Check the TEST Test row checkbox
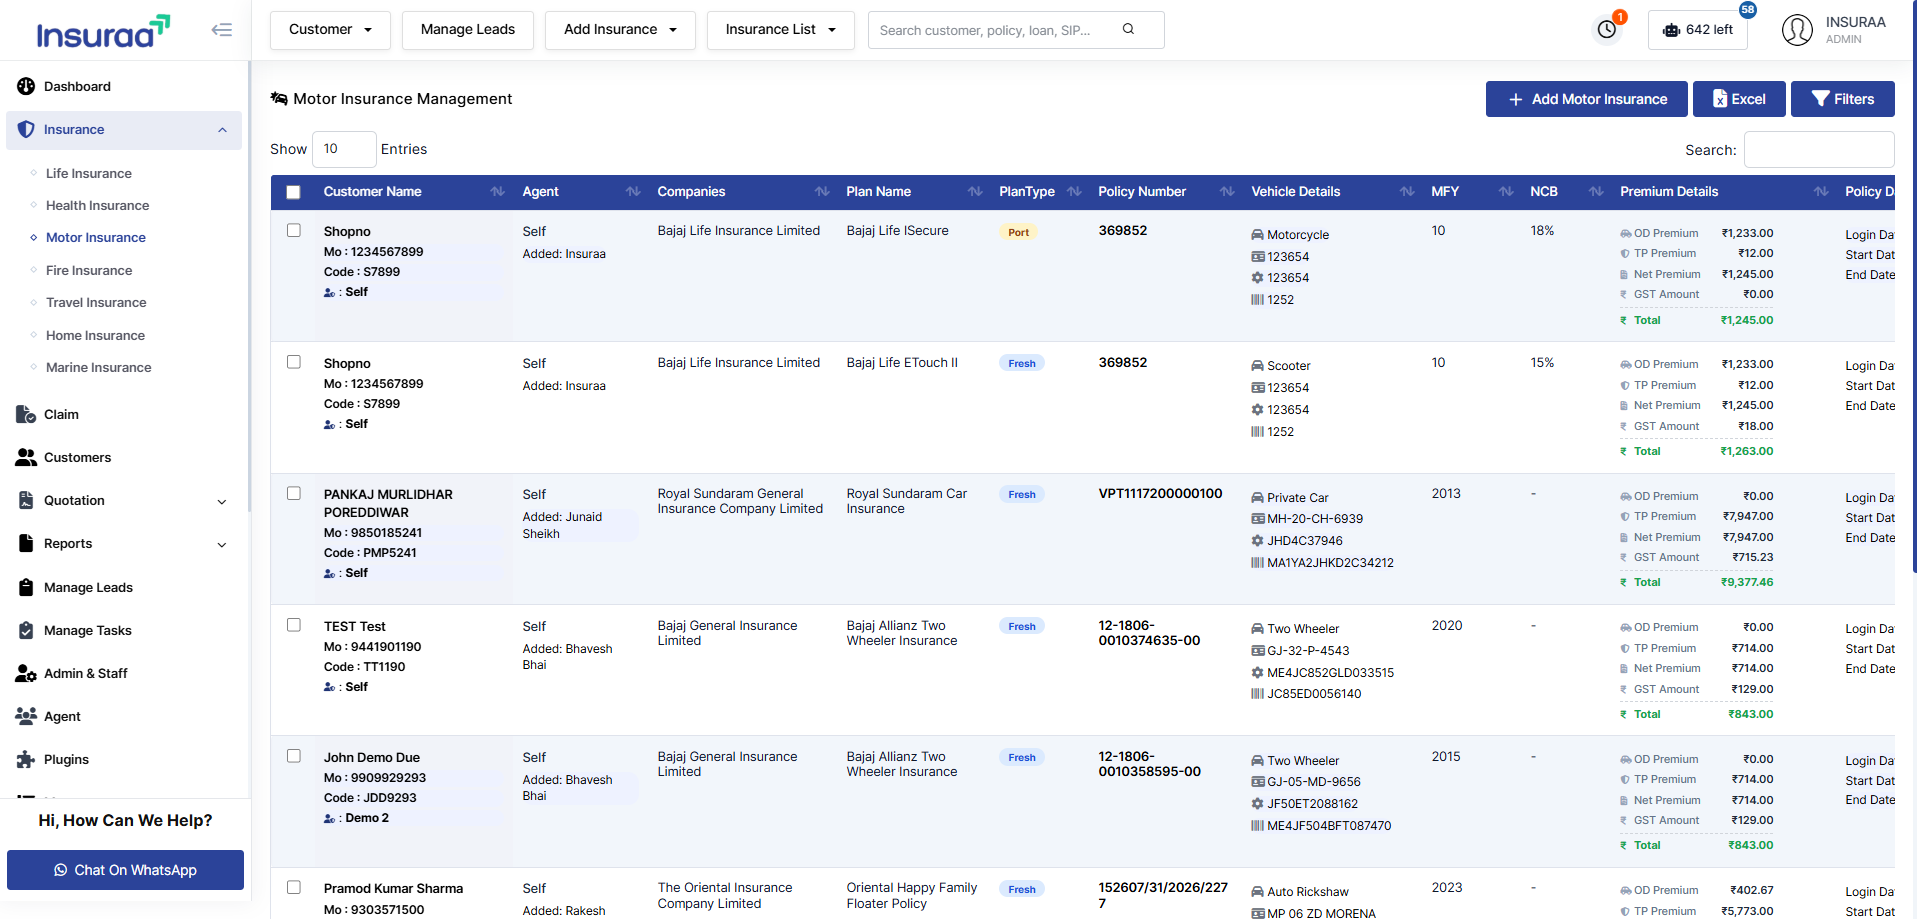The width and height of the screenshot is (1917, 919). pos(294,625)
